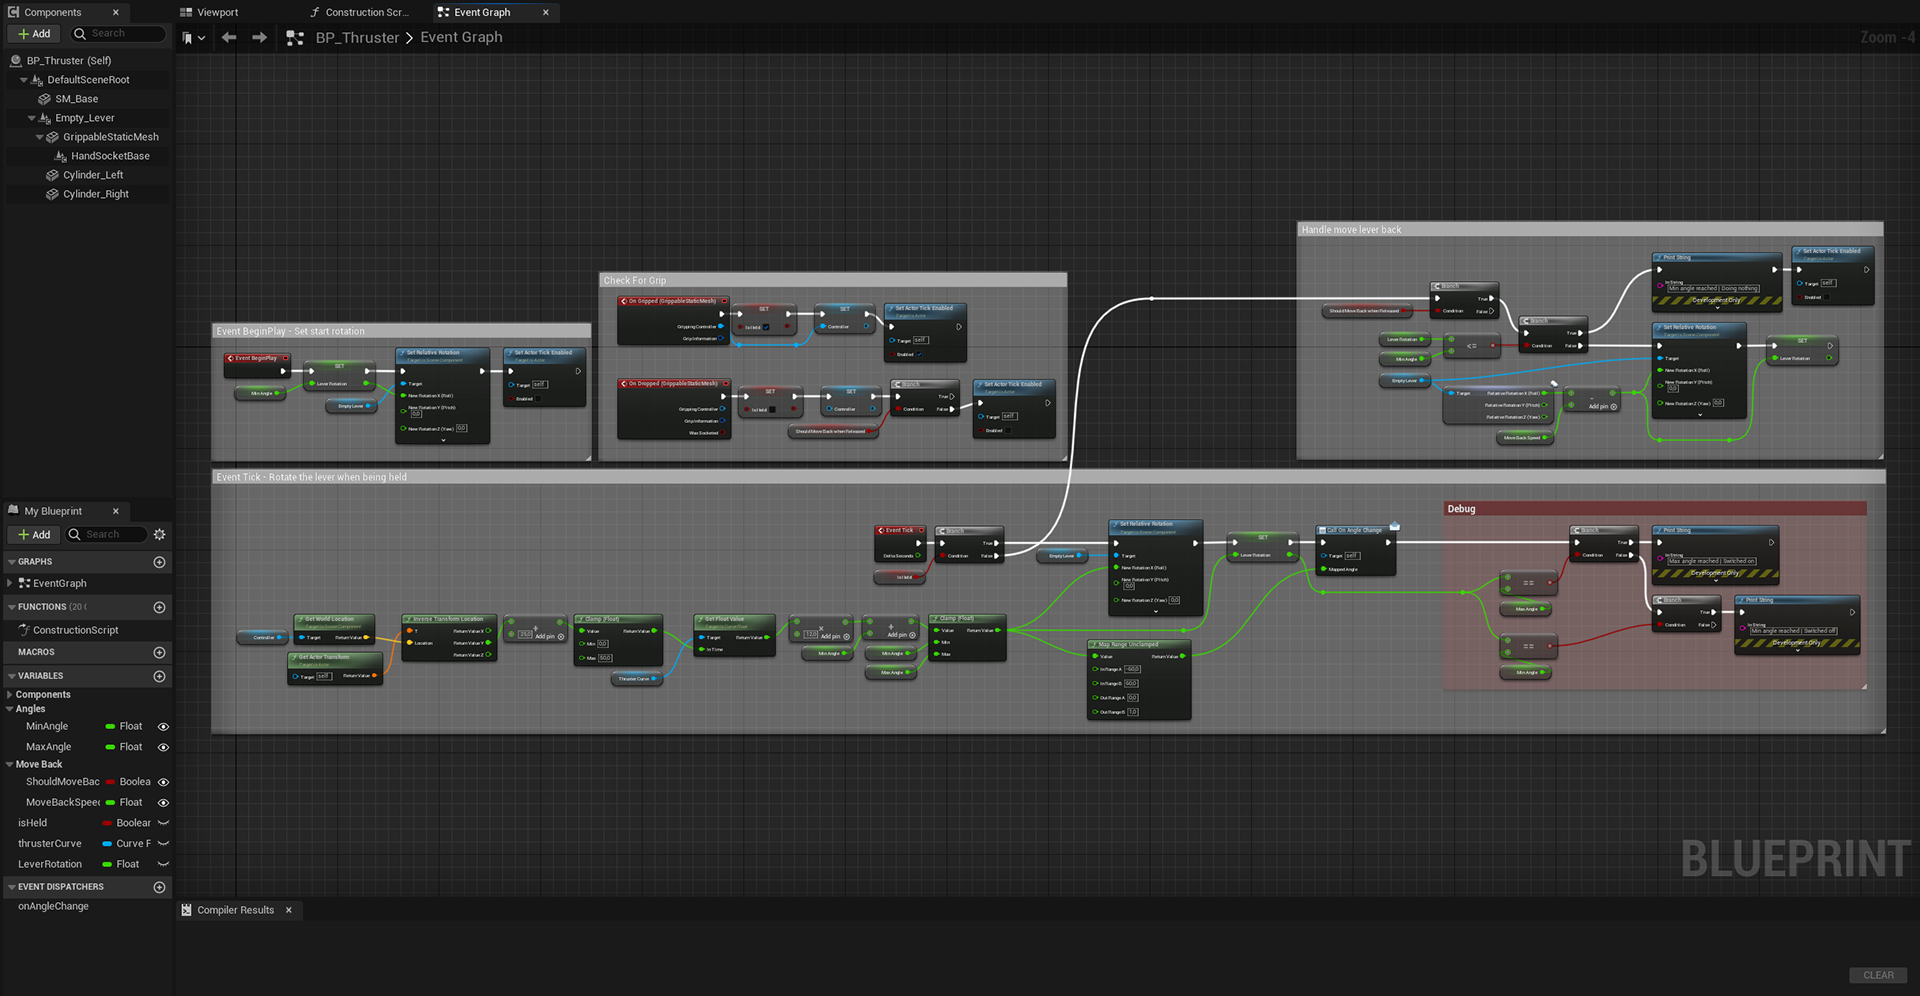The width and height of the screenshot is (1920, 996).
Task: Select the SM_Base static mesh component
Action: pos(77,99)
